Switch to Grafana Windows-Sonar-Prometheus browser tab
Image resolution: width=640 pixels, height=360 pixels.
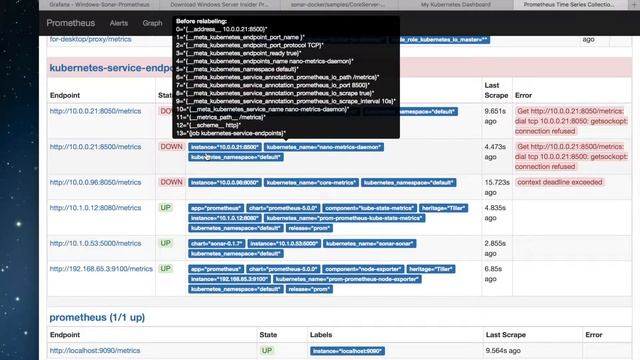tap(99, 4)
